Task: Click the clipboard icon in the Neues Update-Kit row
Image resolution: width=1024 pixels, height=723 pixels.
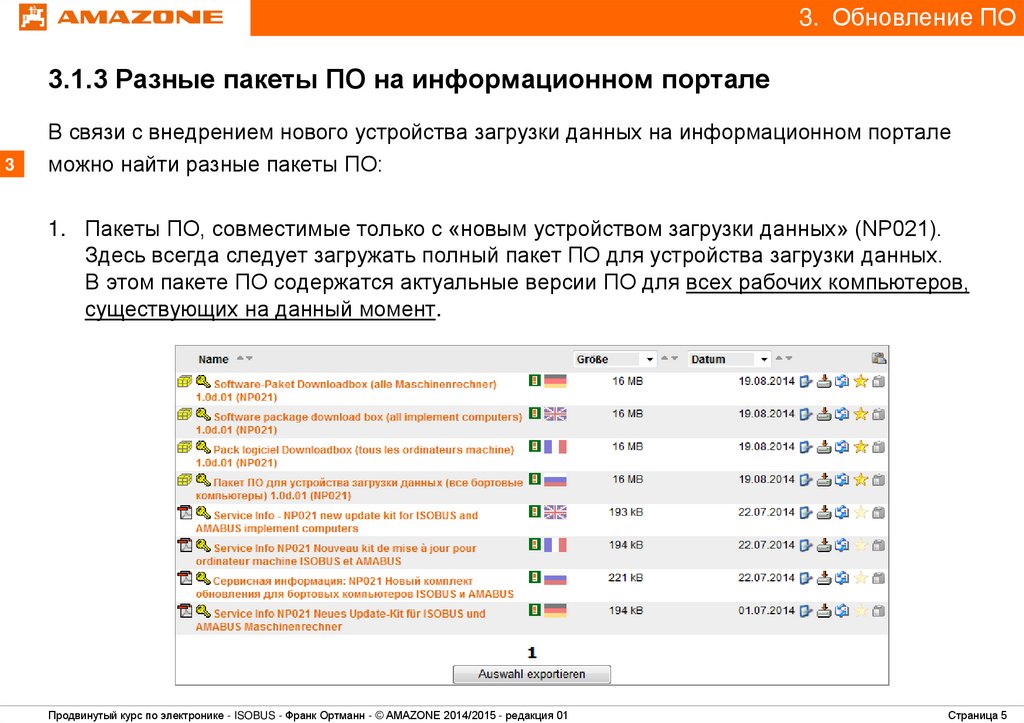Action: 879,611
